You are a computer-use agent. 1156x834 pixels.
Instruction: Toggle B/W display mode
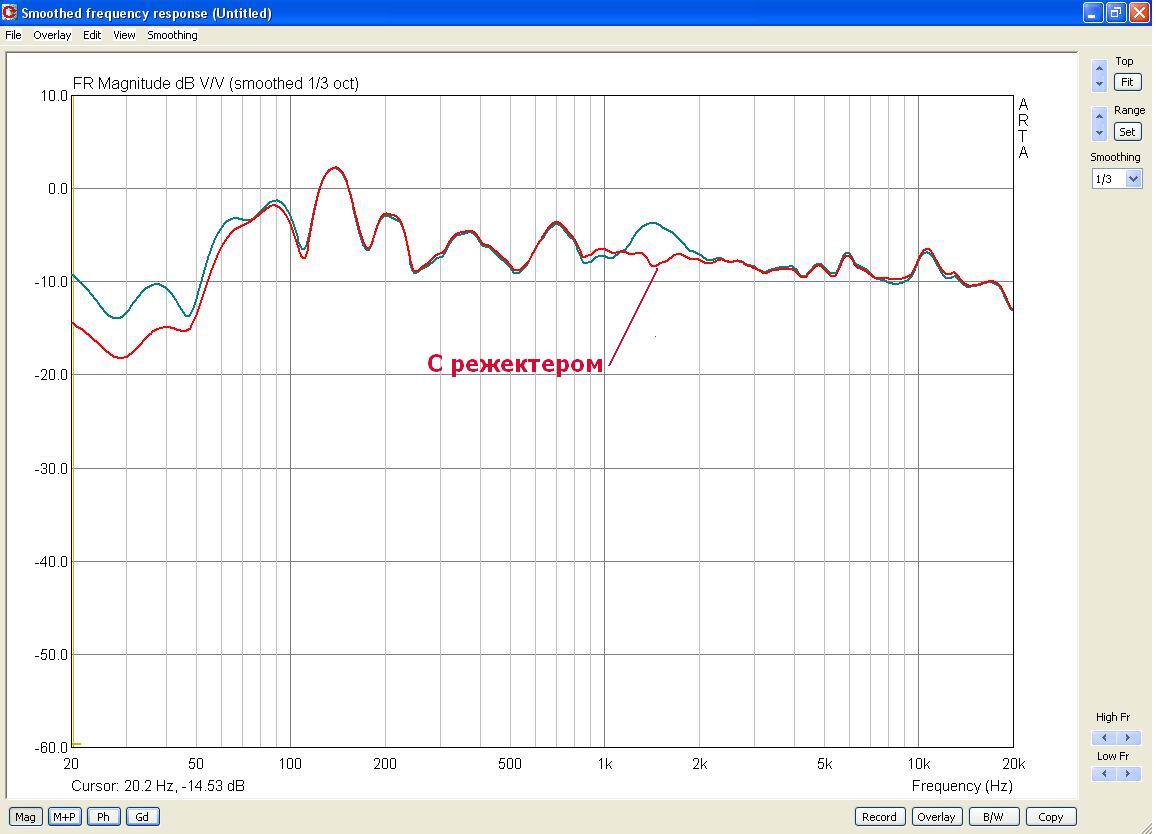[993, 816]
